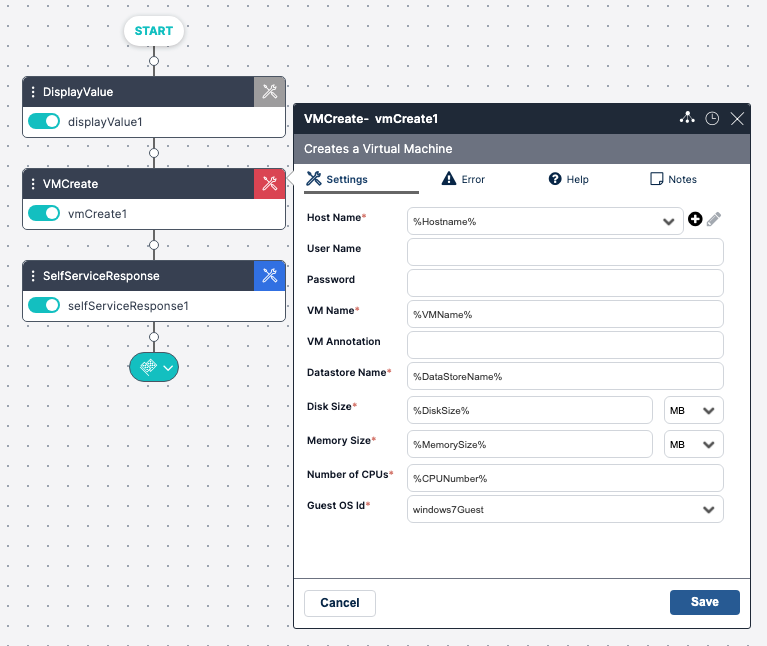Expand the end node chevron
Image resolution: width=767 pixels, height=646 pixels.
tap(168, 368)
